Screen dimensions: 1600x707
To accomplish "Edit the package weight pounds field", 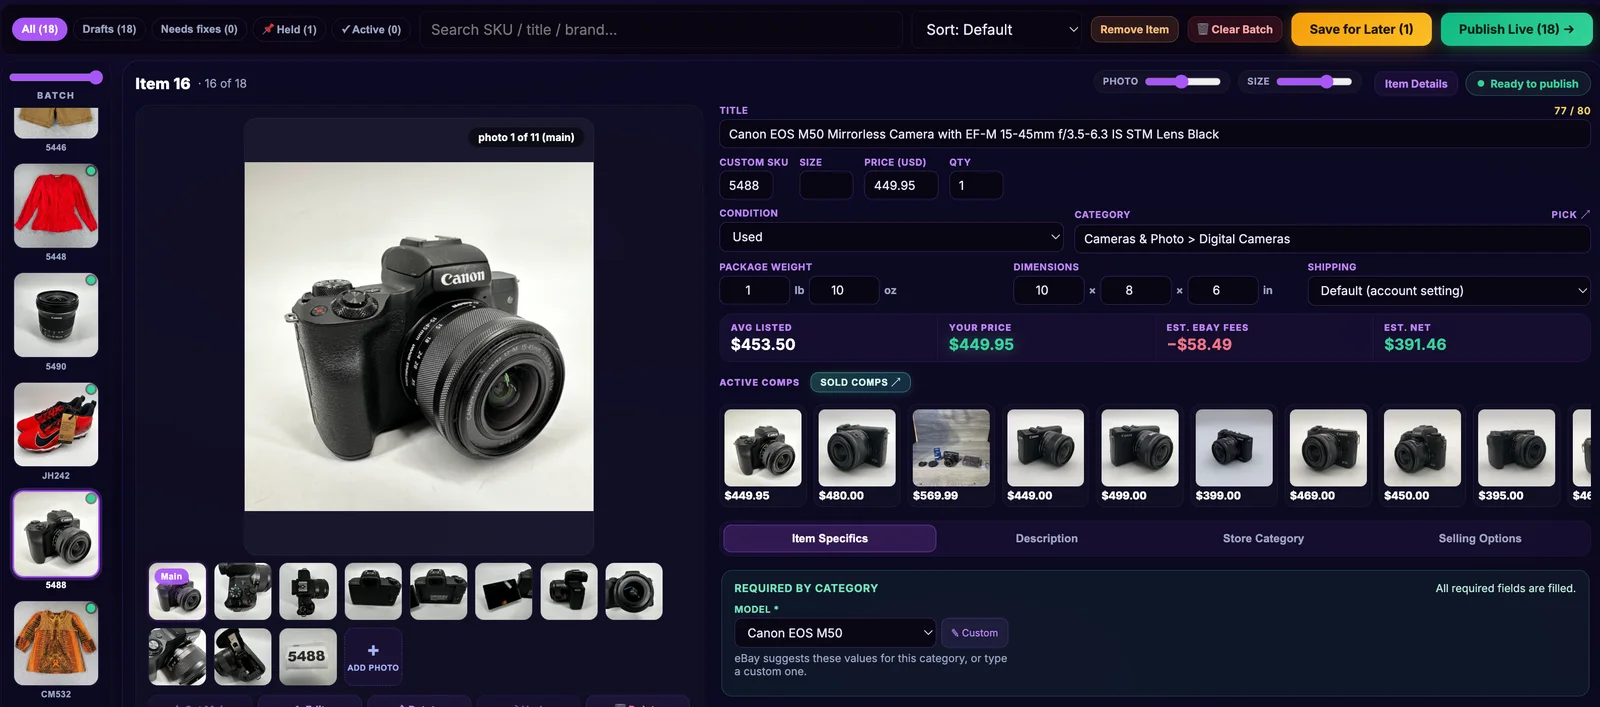I will (754, 290).
